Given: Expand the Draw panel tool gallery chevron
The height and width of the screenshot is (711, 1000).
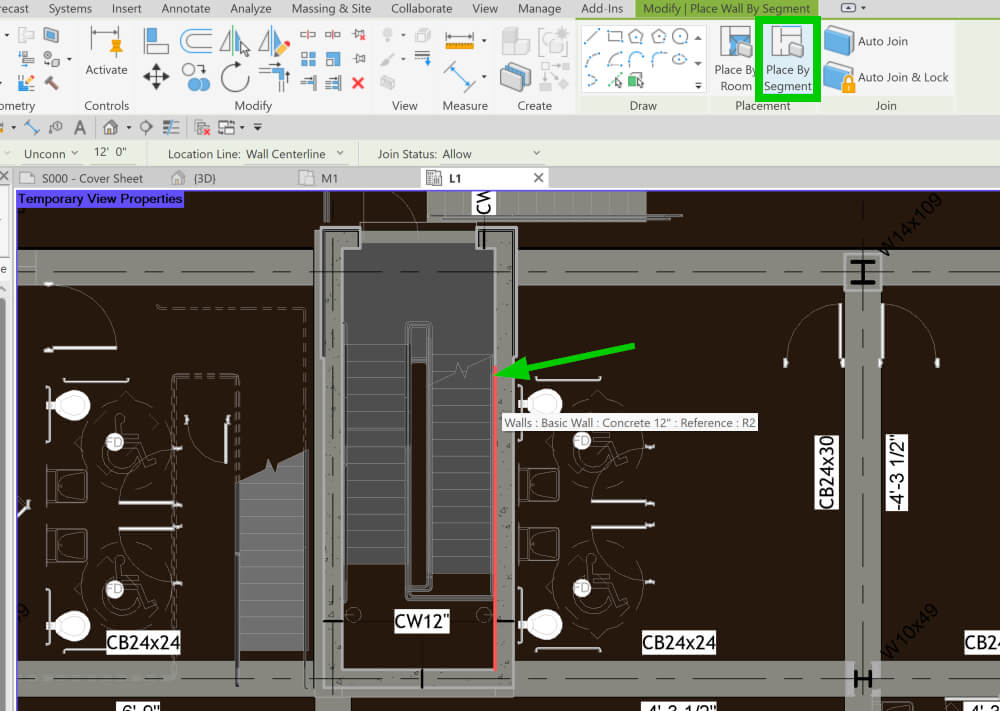Looking at the screenshot, I should click(x=699, y=84).
